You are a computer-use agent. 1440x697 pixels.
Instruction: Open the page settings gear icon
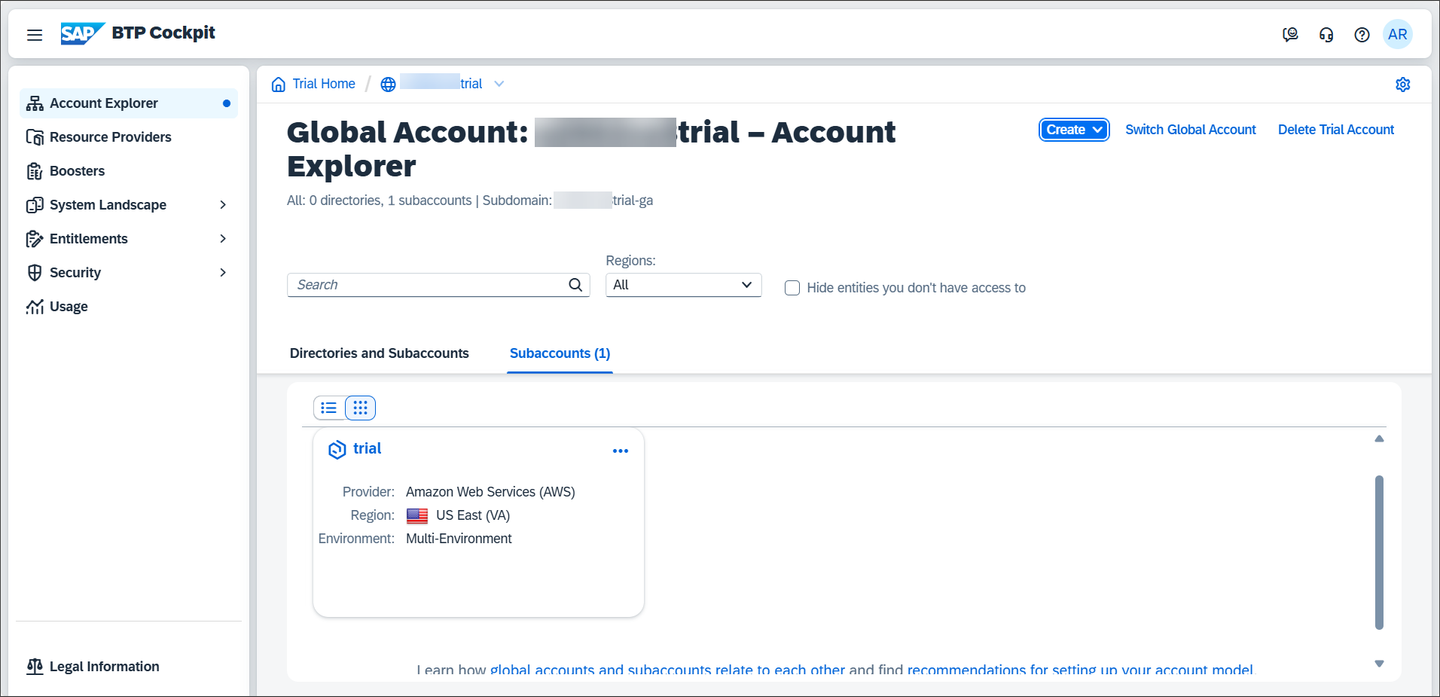[x=1403, y=84]
